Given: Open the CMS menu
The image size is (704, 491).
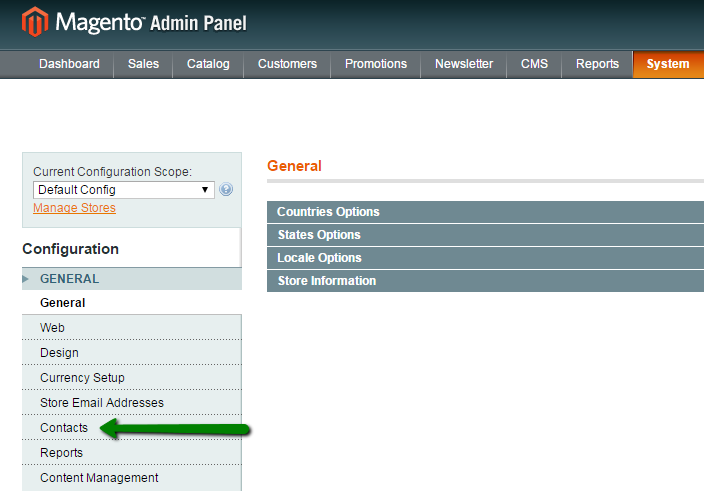Looking at the screenshot, I should click(534, 64).
